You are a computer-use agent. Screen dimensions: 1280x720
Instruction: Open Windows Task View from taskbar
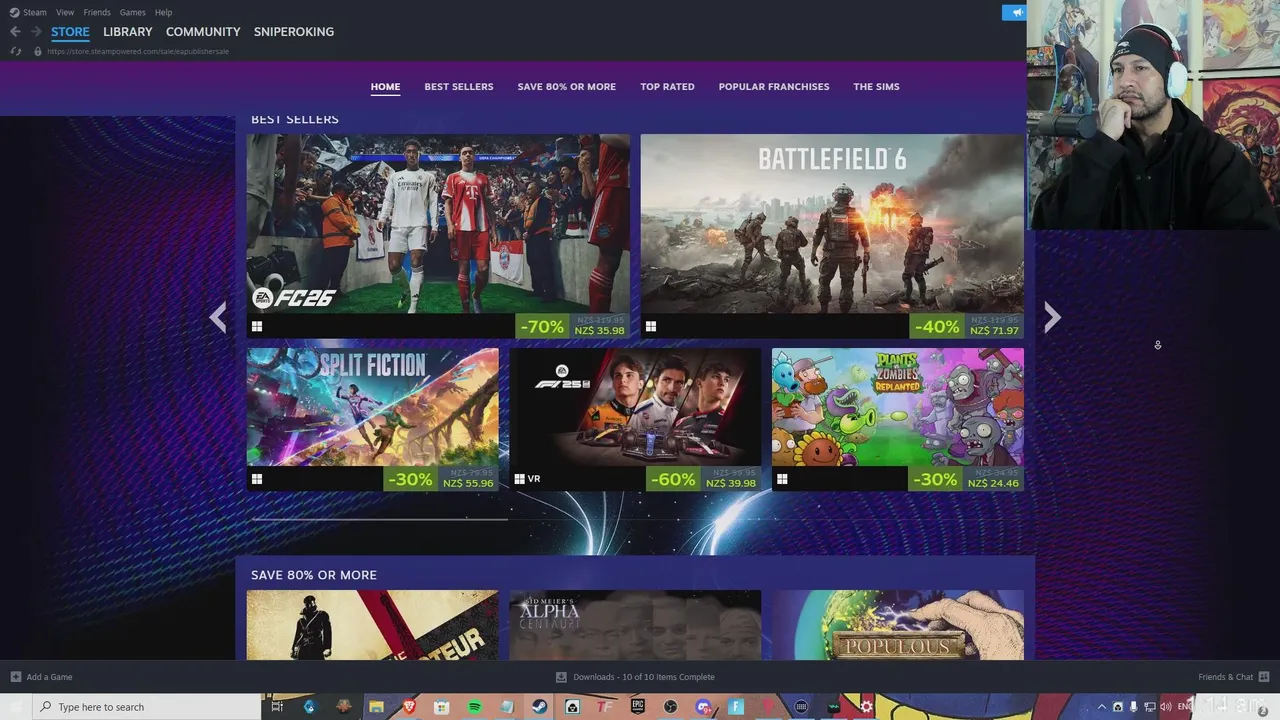[x=277, y=707]
